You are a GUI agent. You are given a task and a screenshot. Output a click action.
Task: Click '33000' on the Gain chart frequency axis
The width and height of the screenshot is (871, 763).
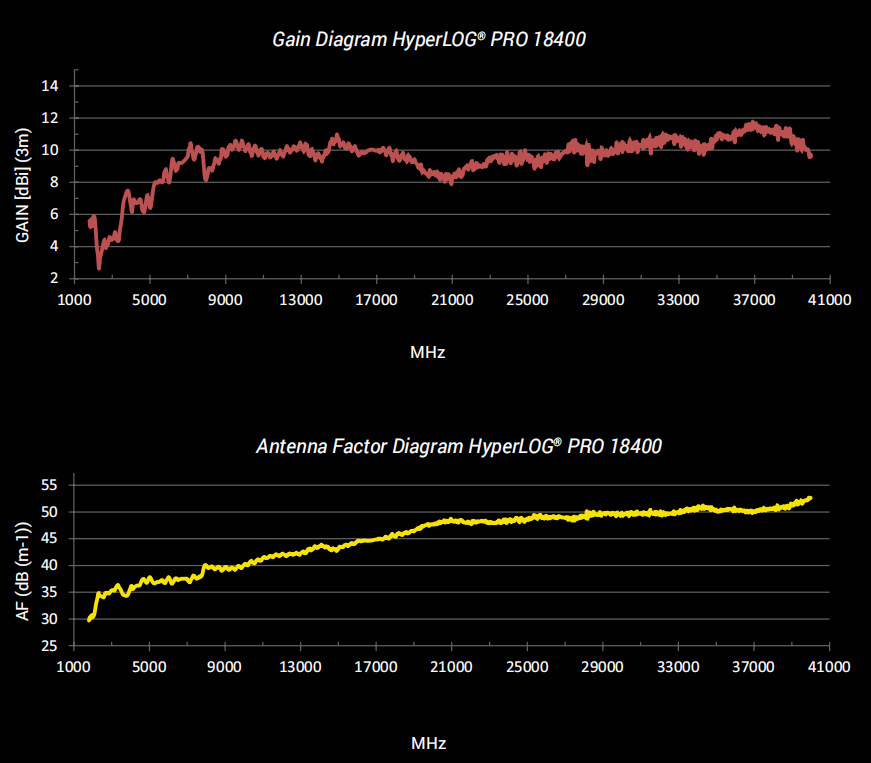click(x=678, y=300)
